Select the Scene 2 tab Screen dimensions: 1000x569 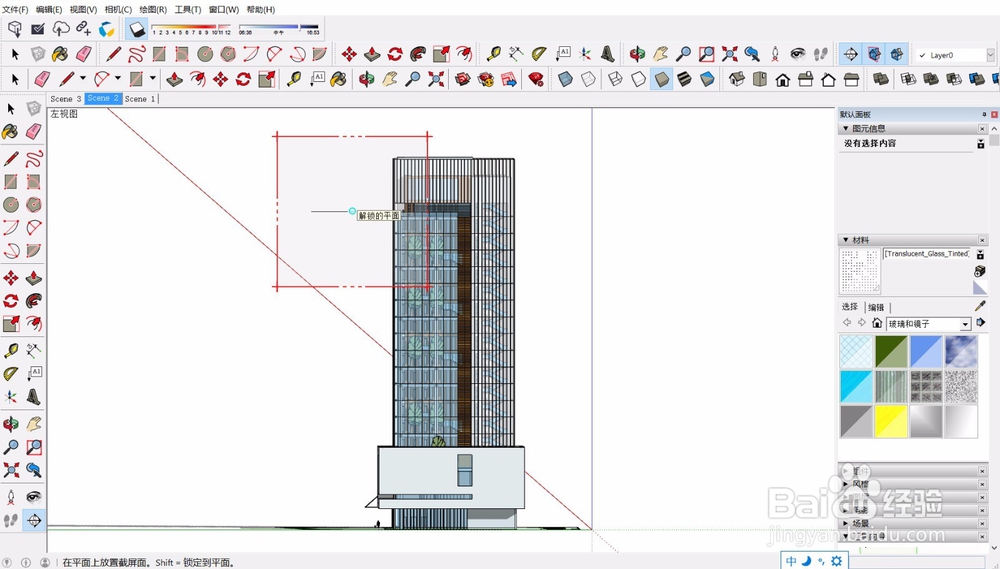pyautogui.click(x=103, y=98)
